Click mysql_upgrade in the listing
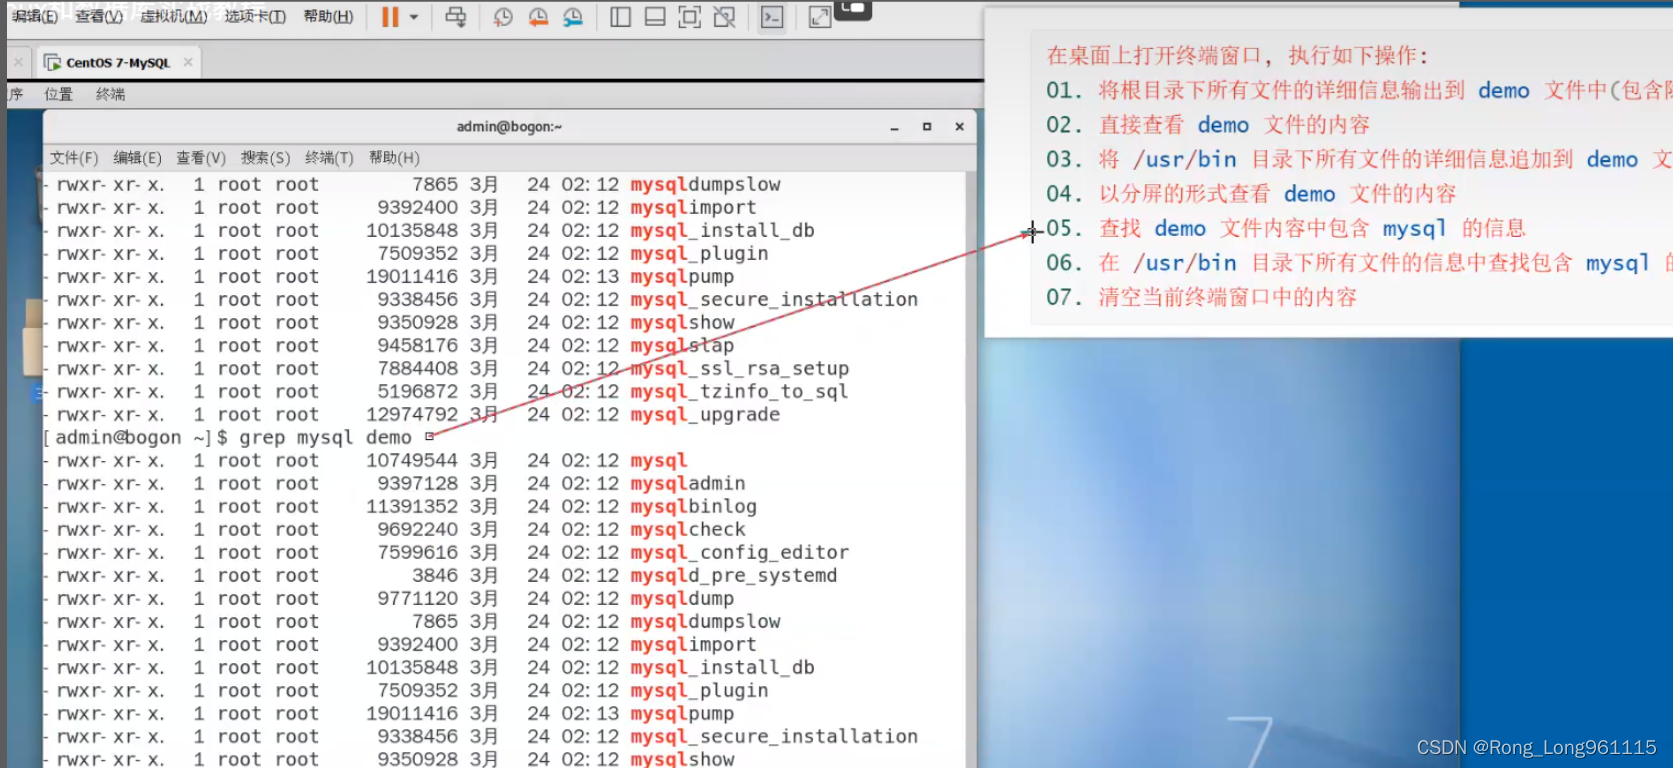The height and width of the screenshot is (768, 1673). click(705, 415)
